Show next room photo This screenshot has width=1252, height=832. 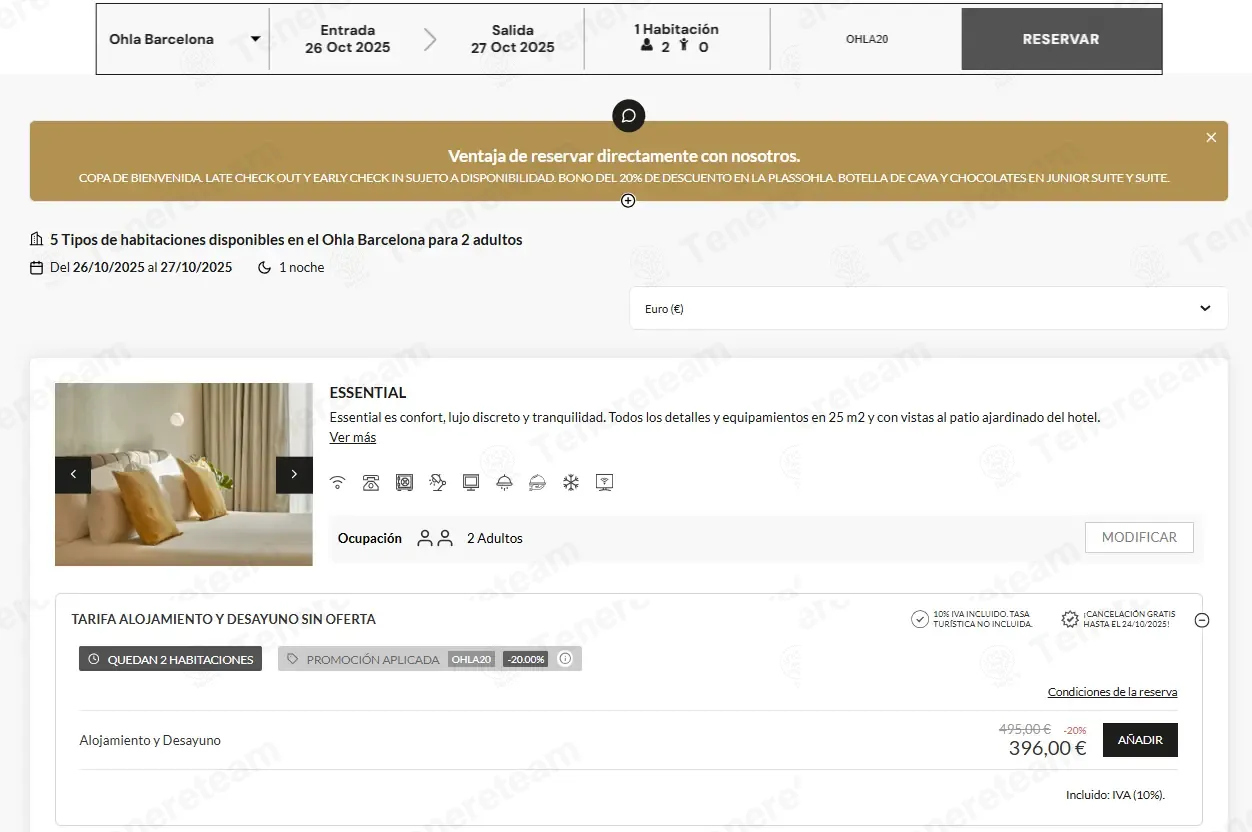pos(294,475)
